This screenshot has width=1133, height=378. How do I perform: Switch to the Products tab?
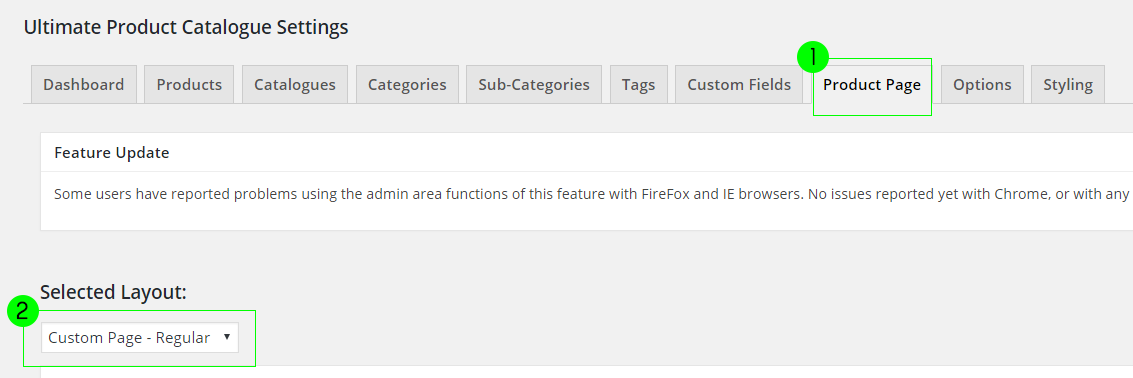click(189, 85)
